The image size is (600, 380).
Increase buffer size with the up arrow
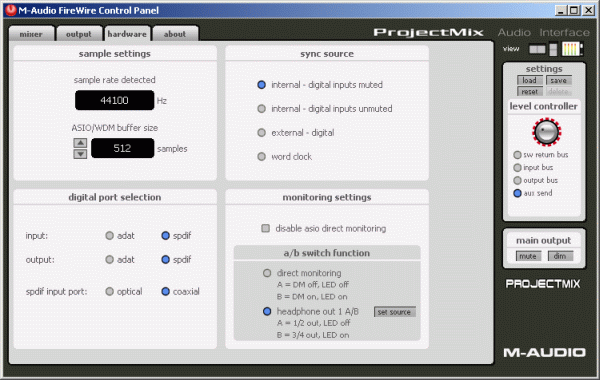point(80,143)
